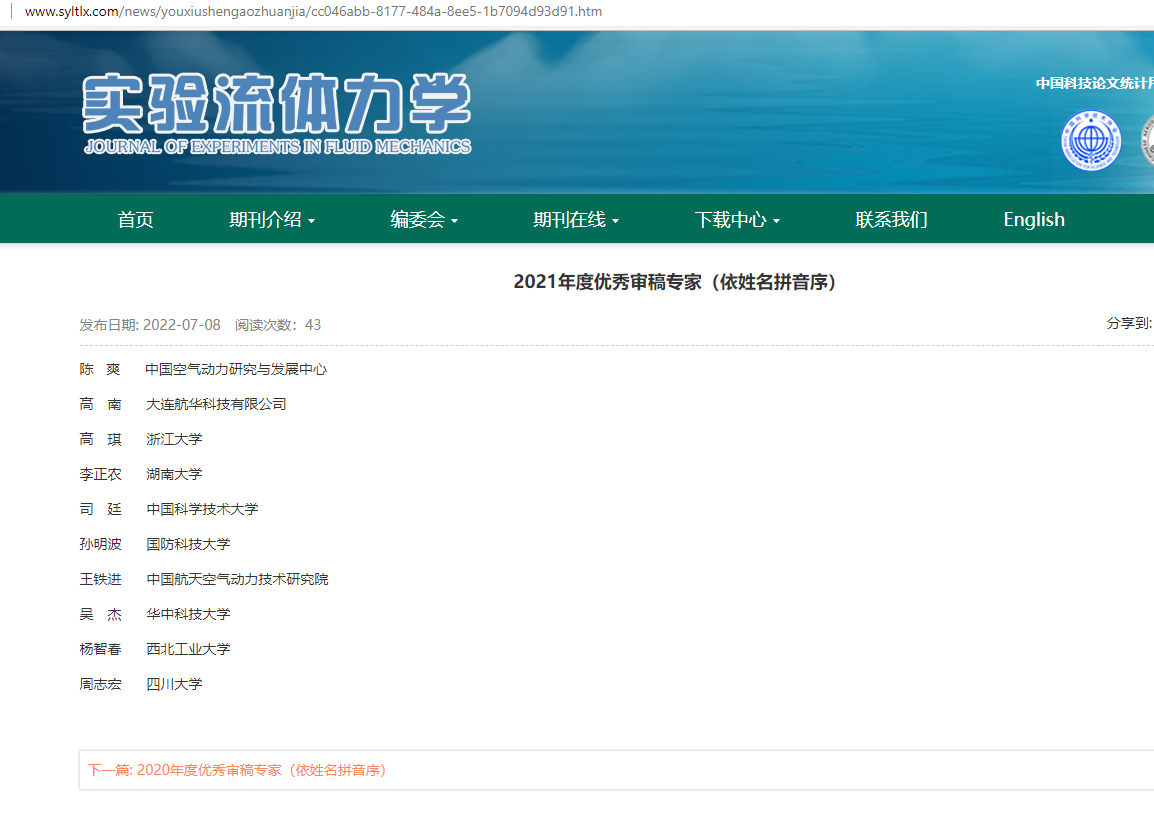Select the name 吴 杰
This screenshot has width=1154, height=817.
[x=100, y=614]
